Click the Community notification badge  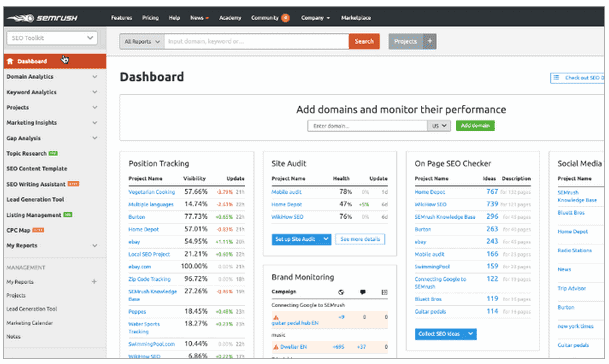285,18
